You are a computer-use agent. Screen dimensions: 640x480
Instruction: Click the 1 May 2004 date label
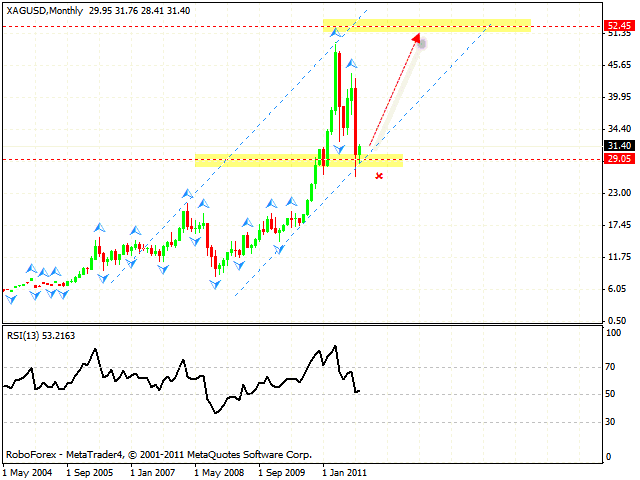pos(27,469)
